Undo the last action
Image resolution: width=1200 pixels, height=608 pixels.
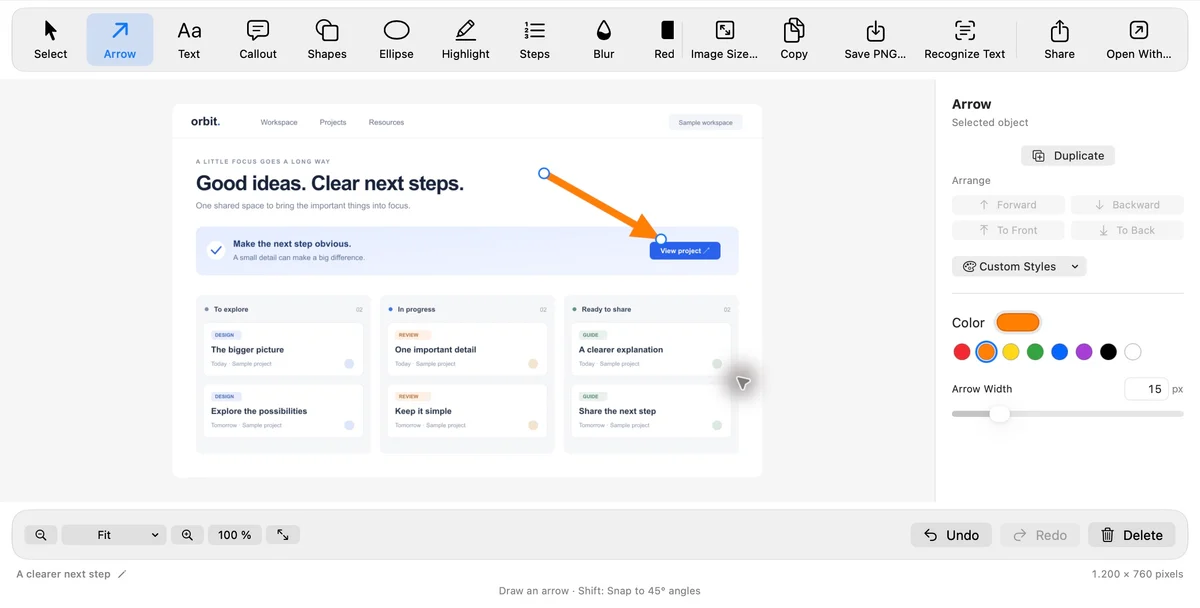click(951, 535)
